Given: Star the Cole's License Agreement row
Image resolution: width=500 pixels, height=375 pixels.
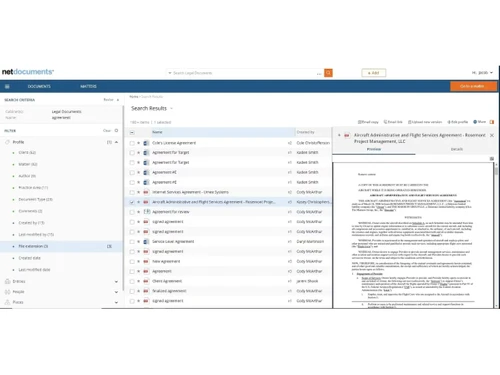Looking at the screenshot, I should click(139, 143).
